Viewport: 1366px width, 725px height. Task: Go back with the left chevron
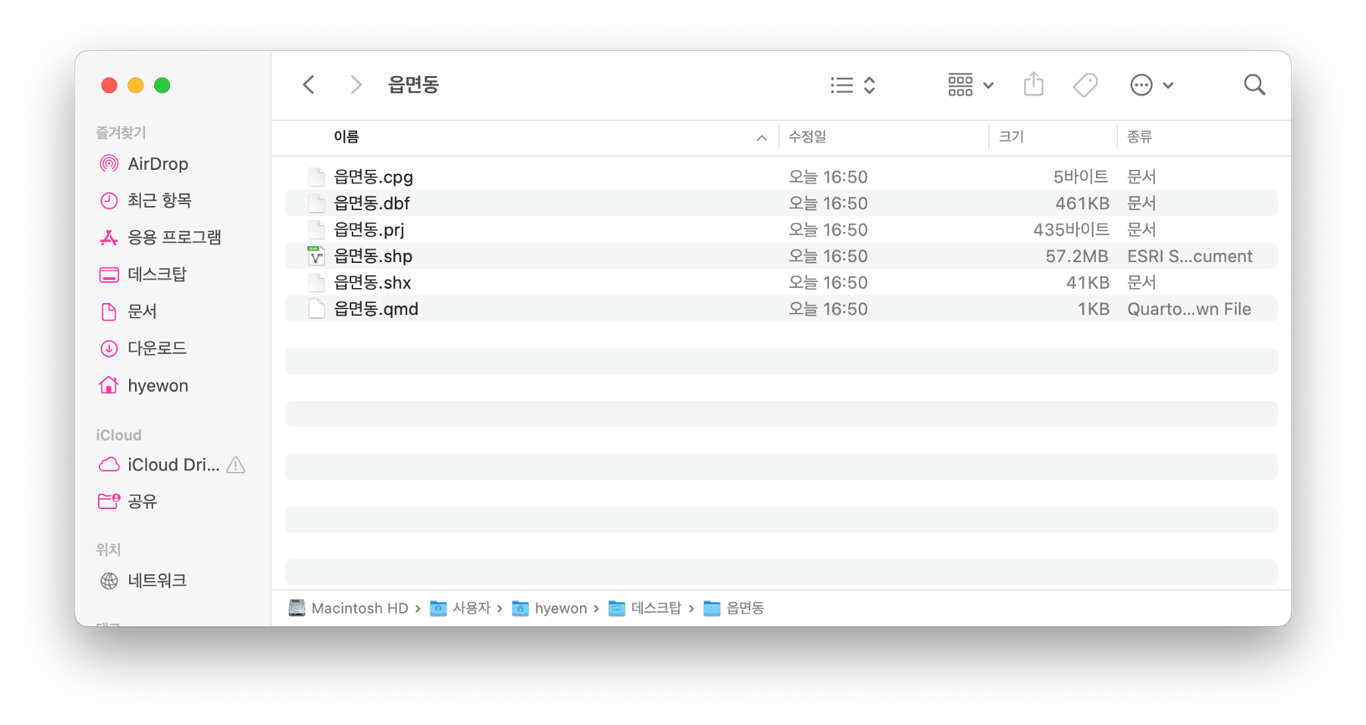tap(309, 85)
